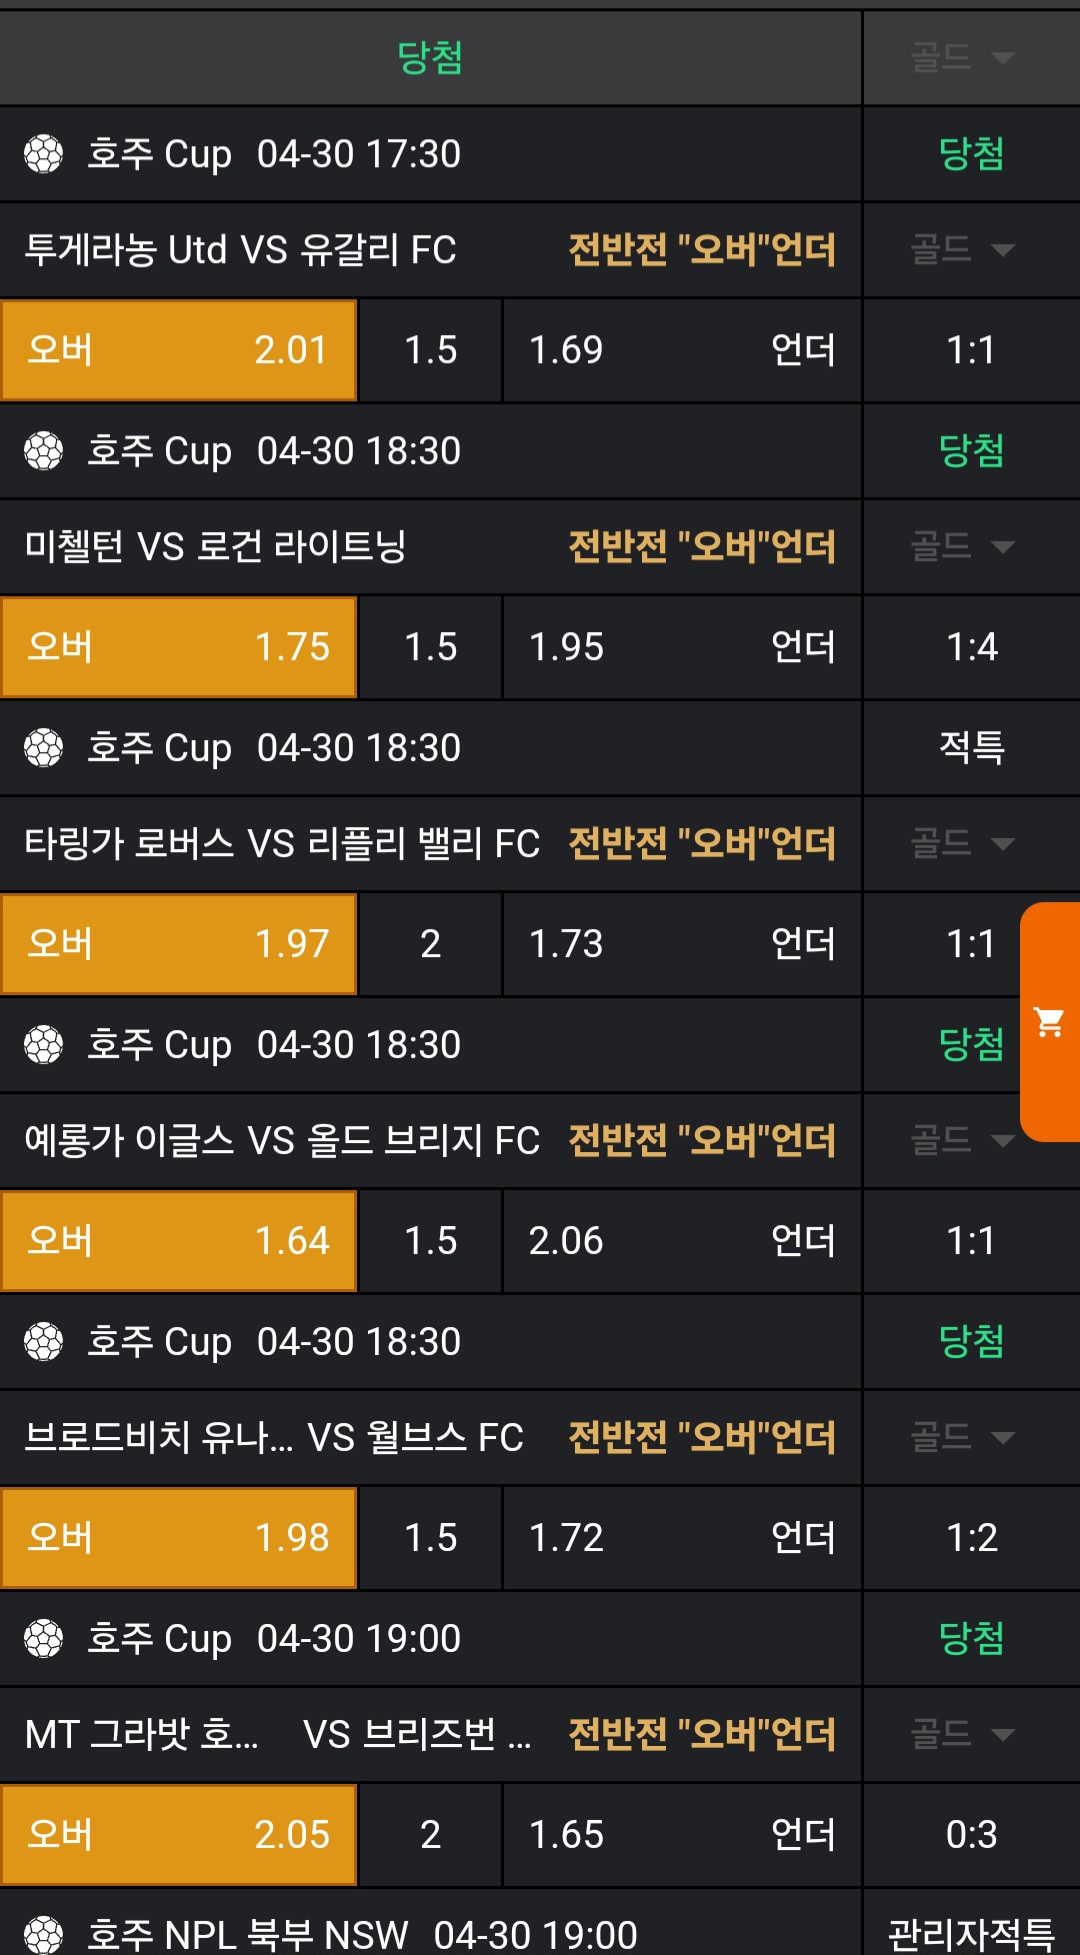Viewport: 1080px width, 1955px height.
Task: Choose 오버 1.98 for 브로드비치 match
Action: (179, 1538)
